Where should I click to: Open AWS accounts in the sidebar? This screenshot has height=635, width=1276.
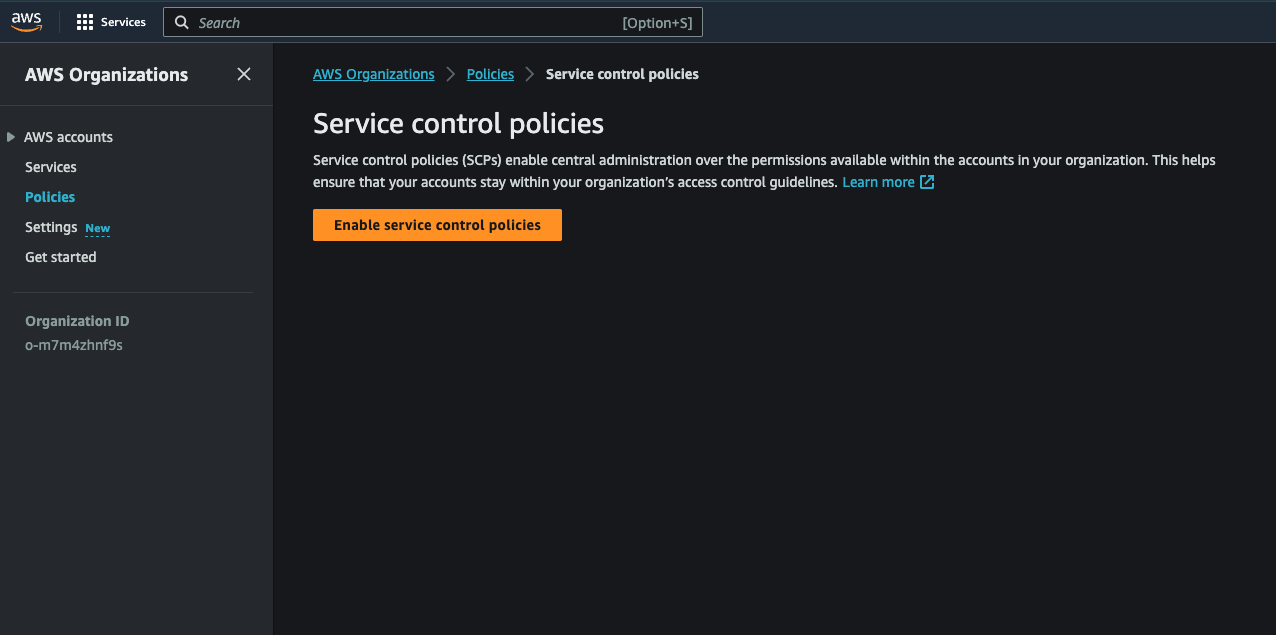pyautogui.click(x=68, y=137)
